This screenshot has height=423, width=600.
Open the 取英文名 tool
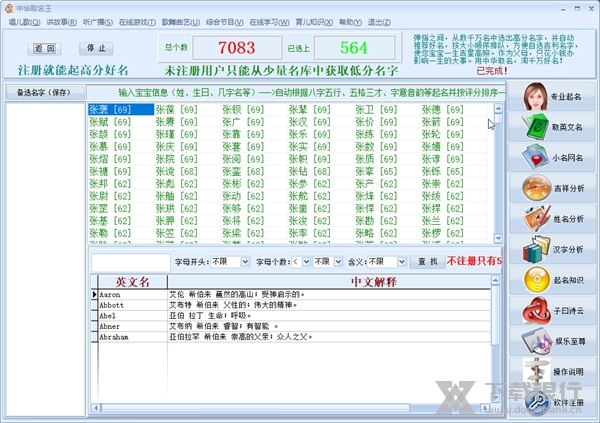pos(552,127)
